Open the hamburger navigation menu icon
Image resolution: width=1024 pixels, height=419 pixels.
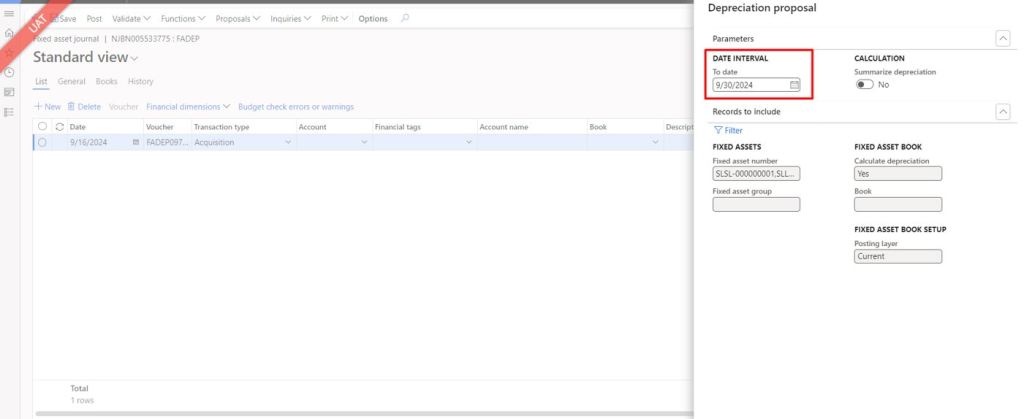tap(9, 14)
